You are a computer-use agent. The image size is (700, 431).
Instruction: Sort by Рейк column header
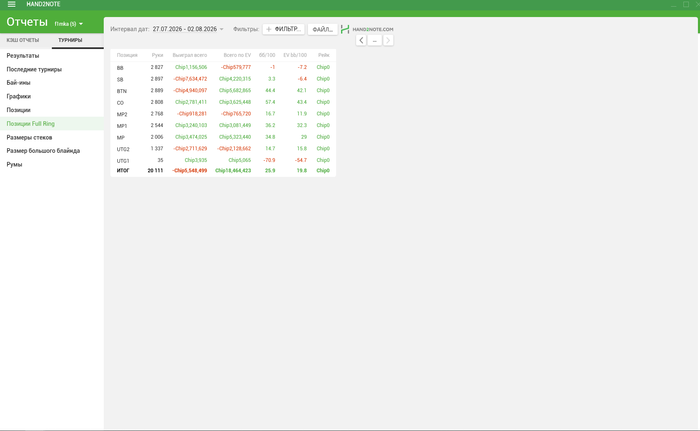[324, 55]
